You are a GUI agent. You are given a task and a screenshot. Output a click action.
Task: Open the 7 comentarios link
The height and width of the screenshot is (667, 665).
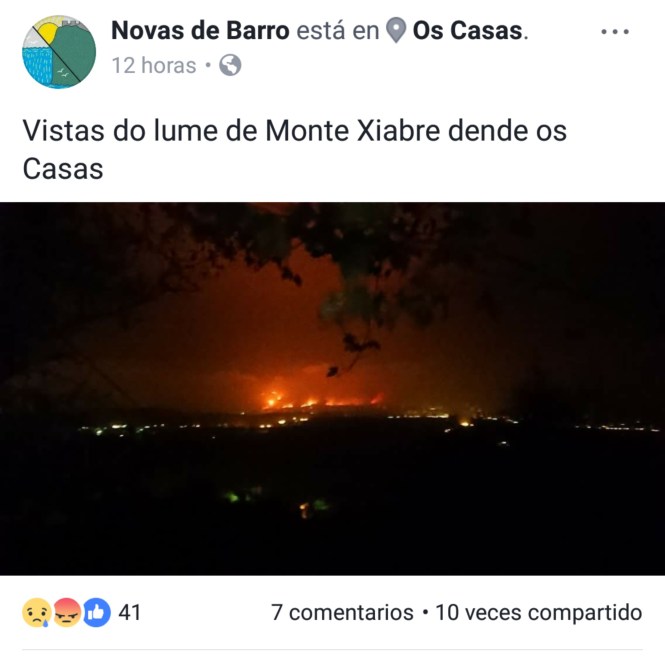pyautogui.click(x=342, y=613)
